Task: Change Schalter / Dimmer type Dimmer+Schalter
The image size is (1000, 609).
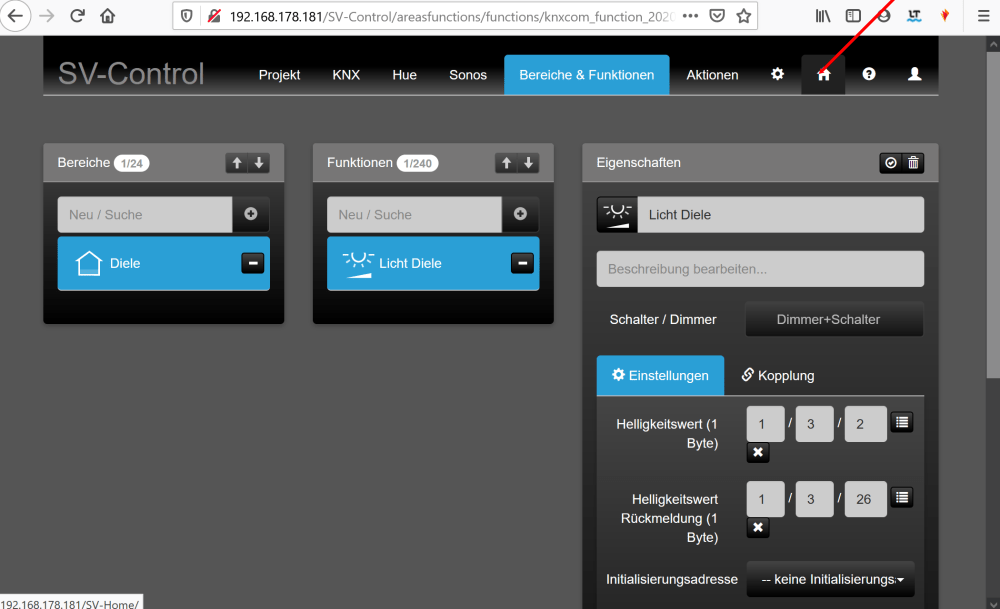Action: pyautogui.click(x=834, y=319)
